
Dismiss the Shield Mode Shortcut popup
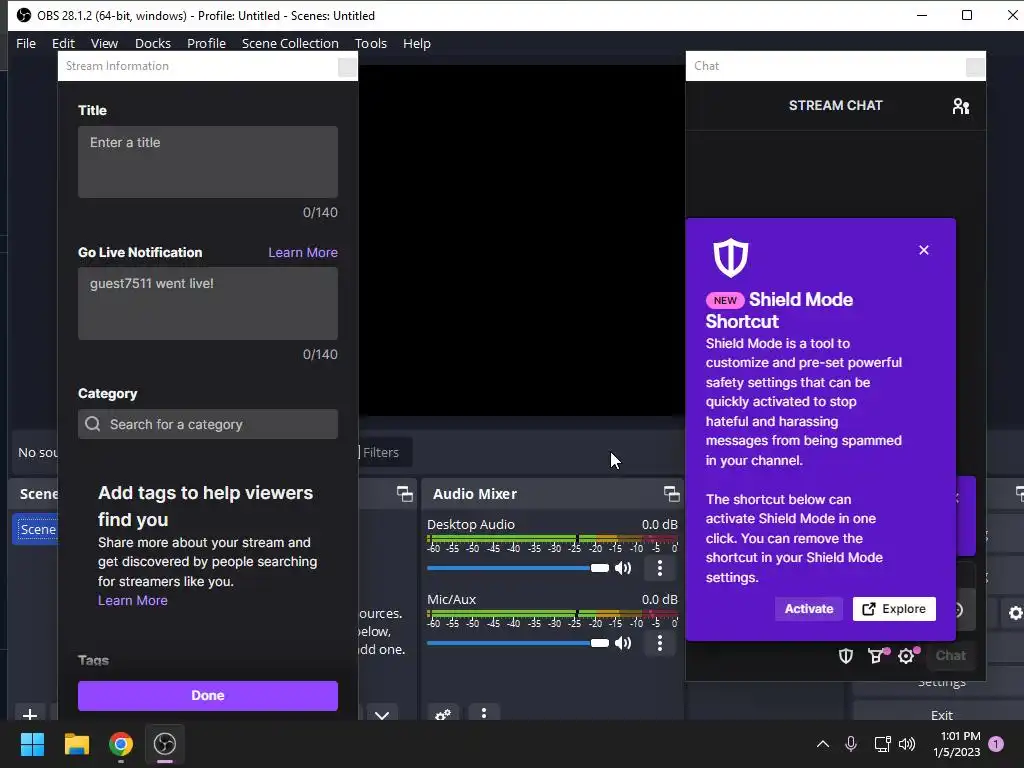[x=923, y=250]
